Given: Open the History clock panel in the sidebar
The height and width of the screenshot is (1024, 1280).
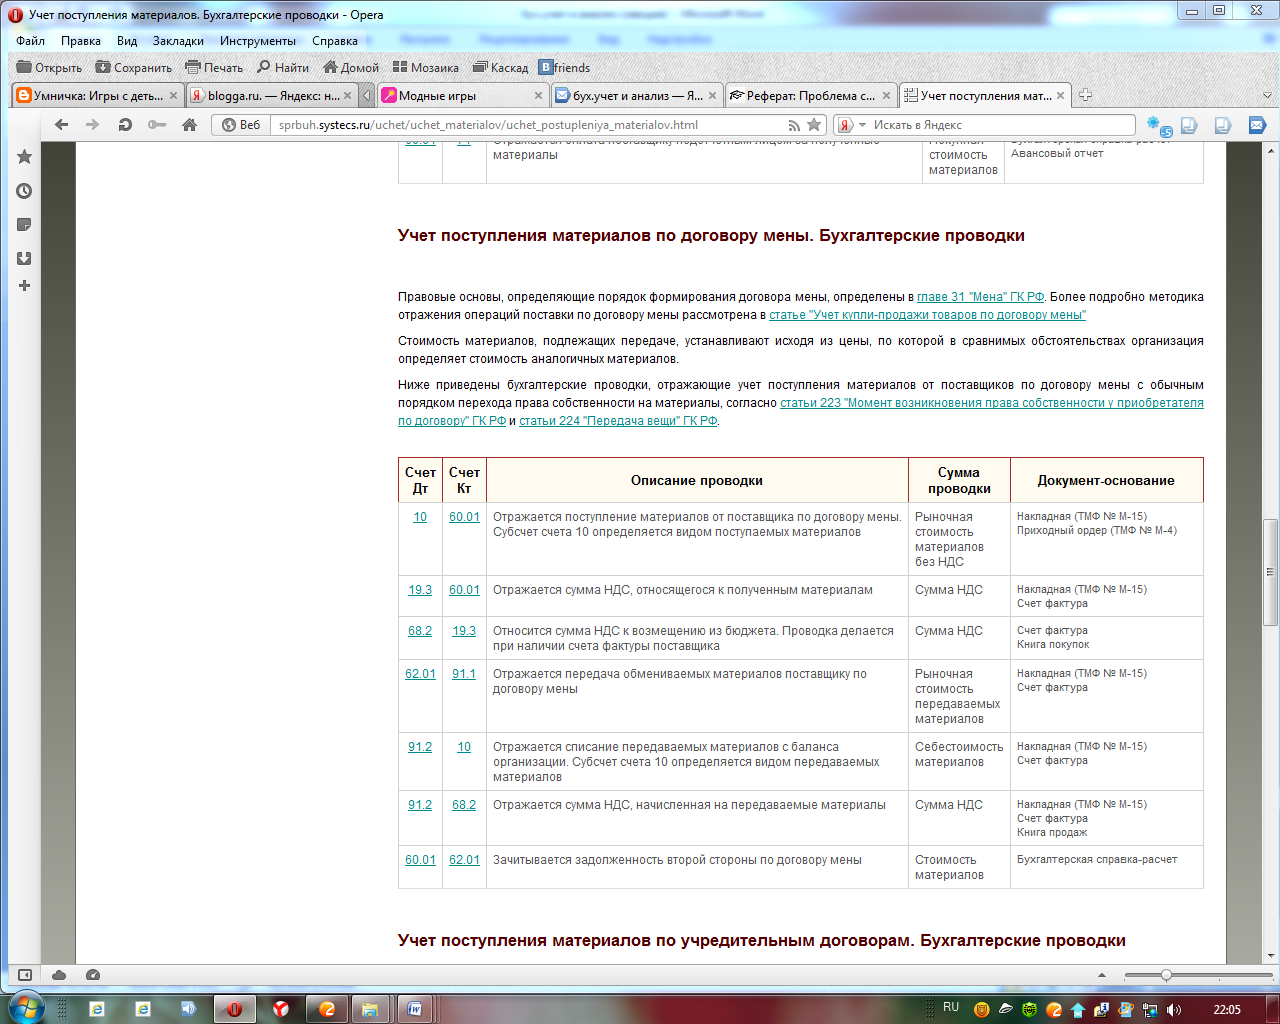Looking at the screenshot, I should point(25,191).
